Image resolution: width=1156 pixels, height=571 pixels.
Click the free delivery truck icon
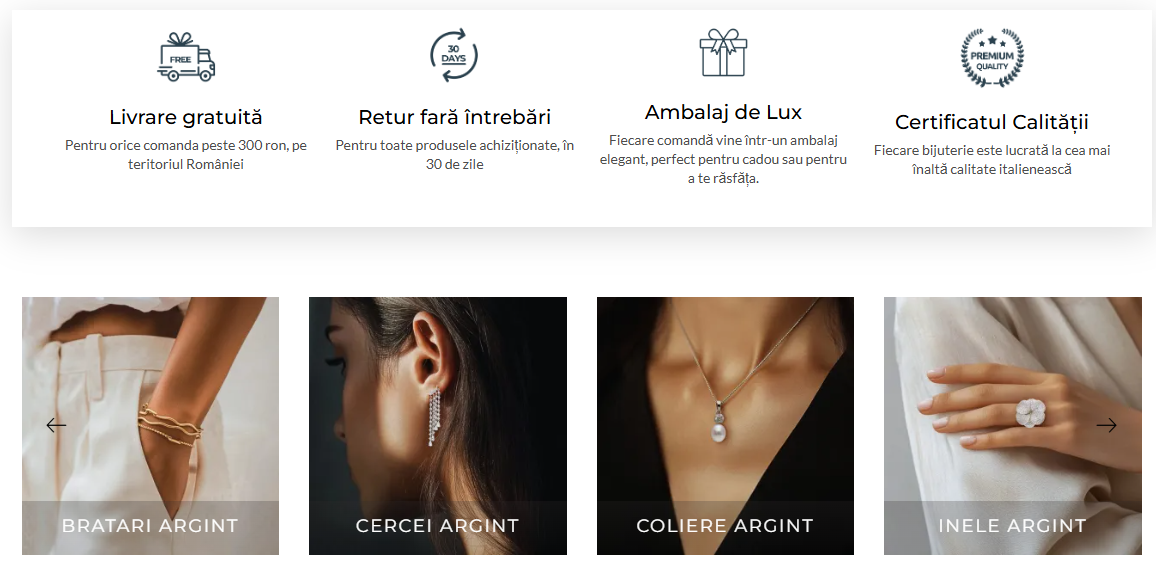coord(186,57)
